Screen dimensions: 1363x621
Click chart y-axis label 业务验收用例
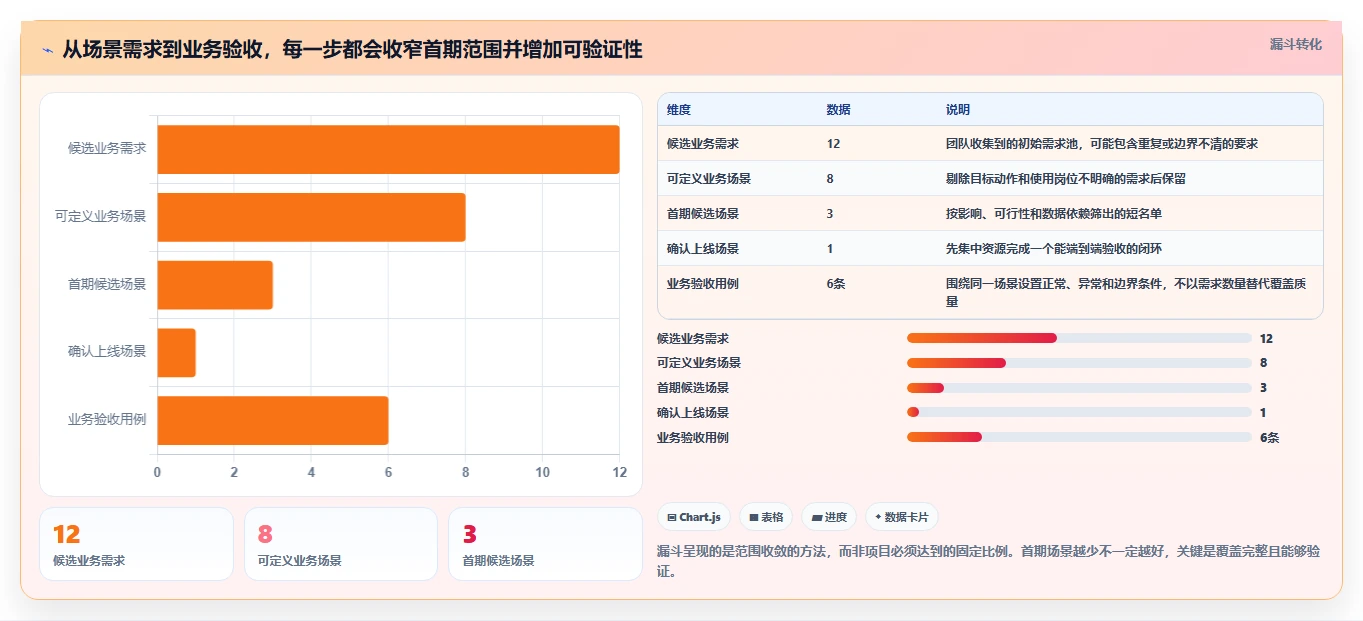[x=107, y=419]
